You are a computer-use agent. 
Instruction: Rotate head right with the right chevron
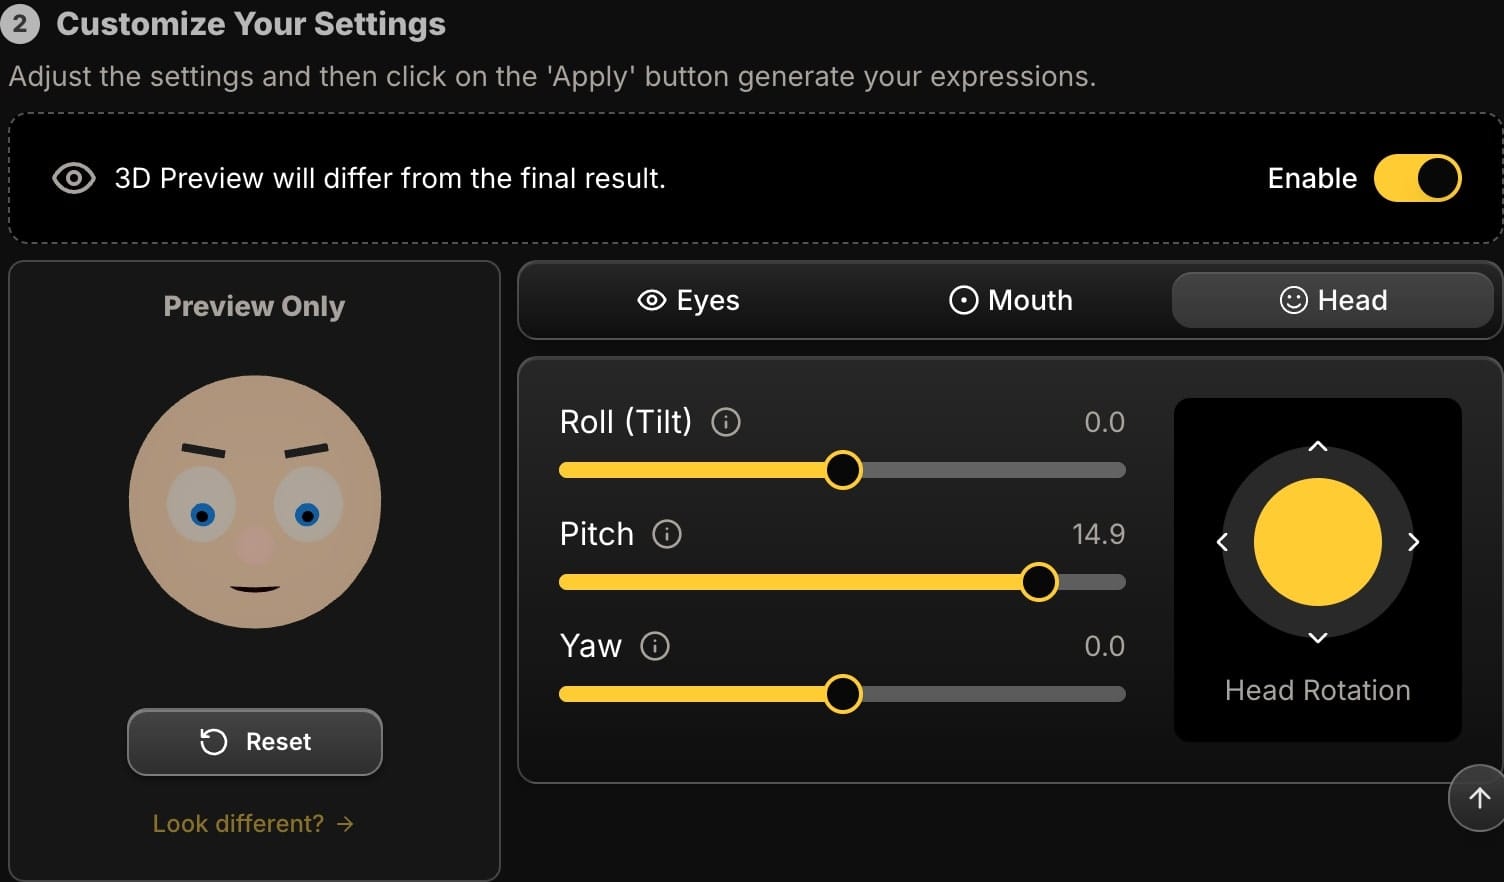point(1414,542)
